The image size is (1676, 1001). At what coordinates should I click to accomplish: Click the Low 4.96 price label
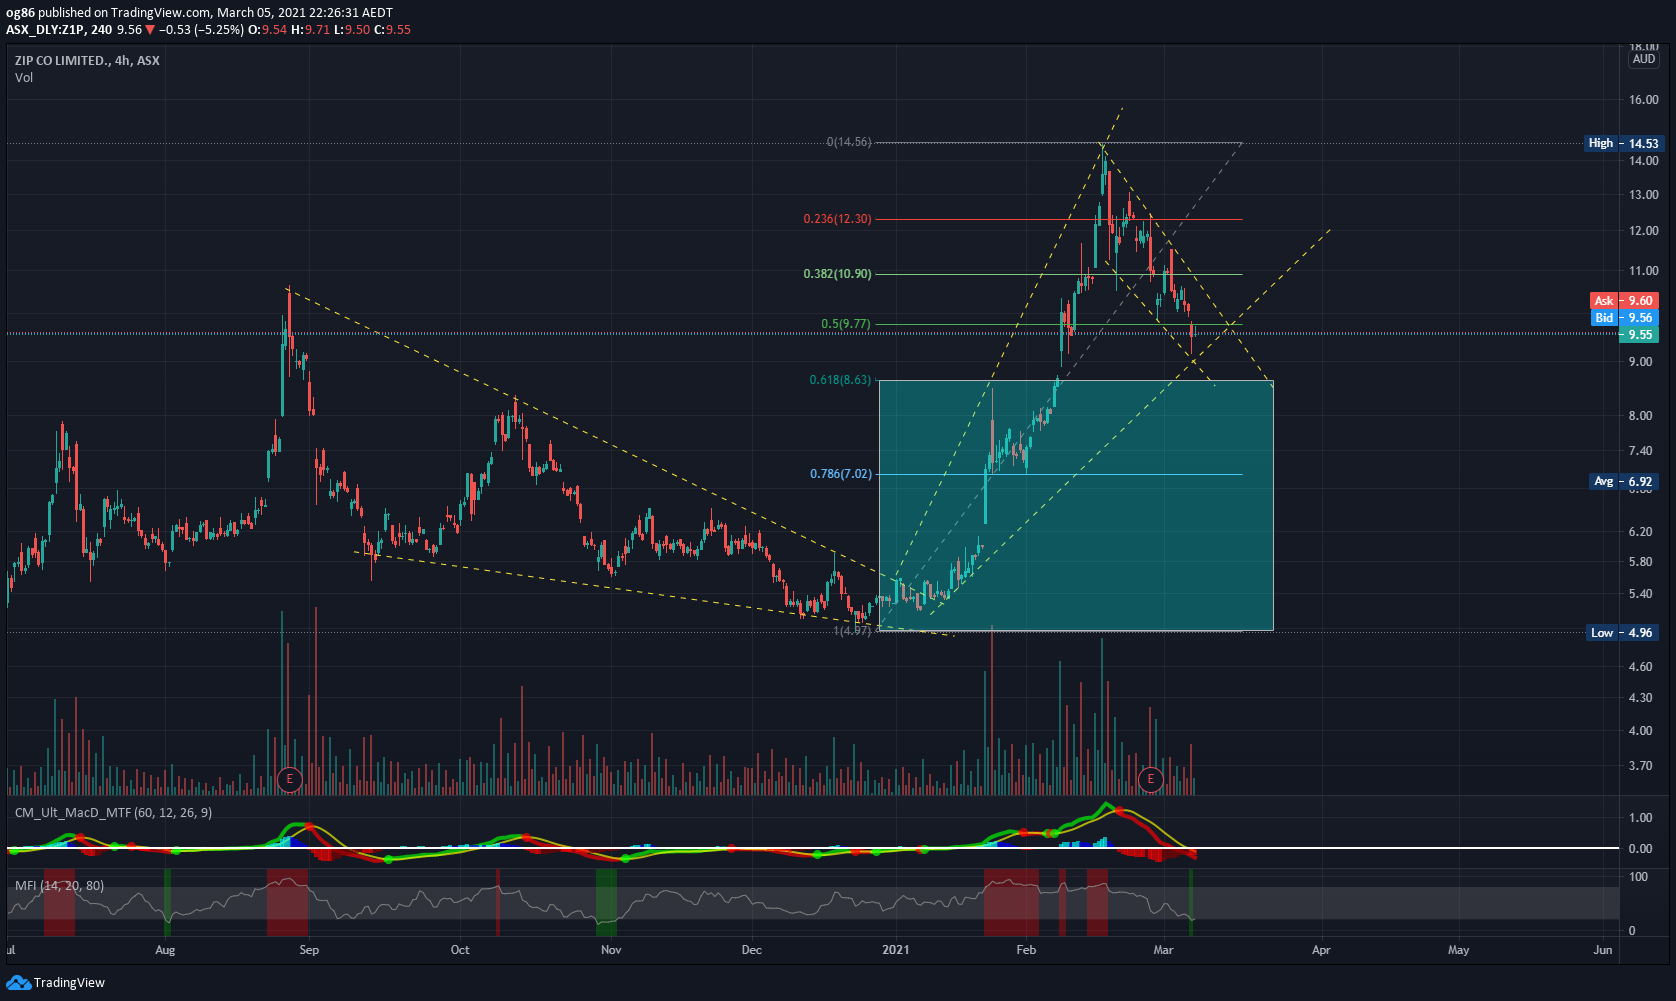(x=1624, y=633)
